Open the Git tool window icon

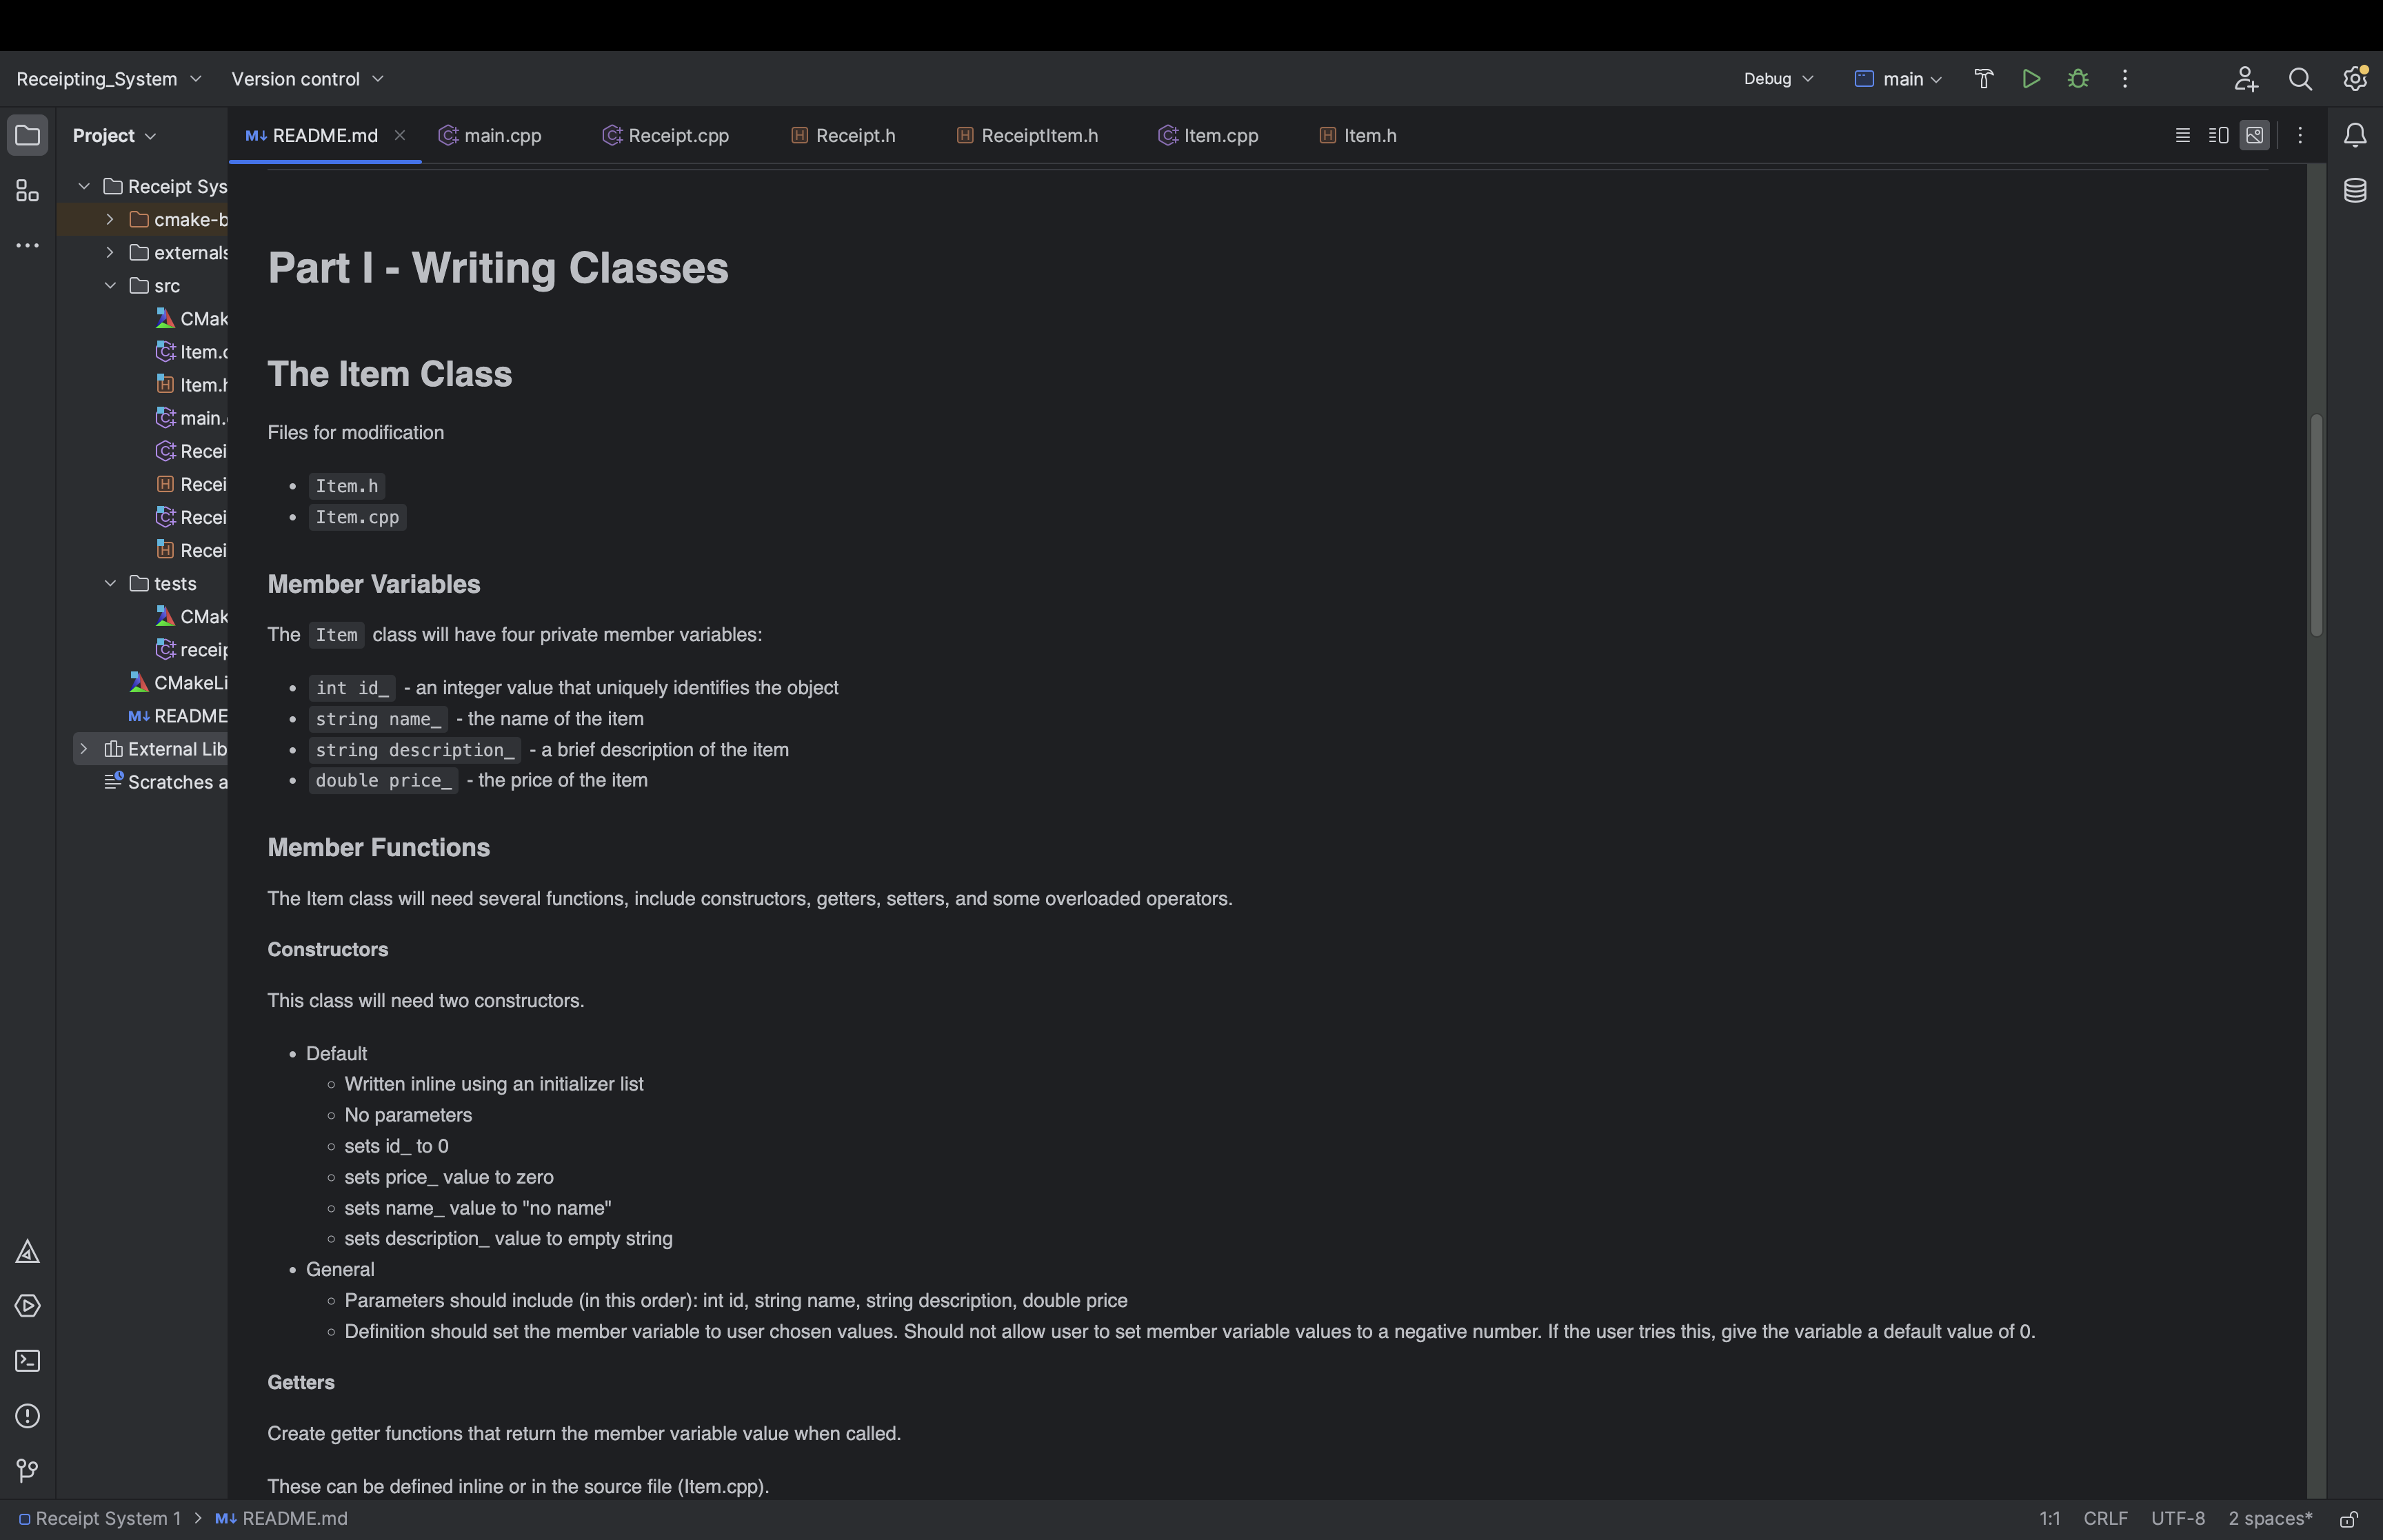click(x=27, y=1470)
